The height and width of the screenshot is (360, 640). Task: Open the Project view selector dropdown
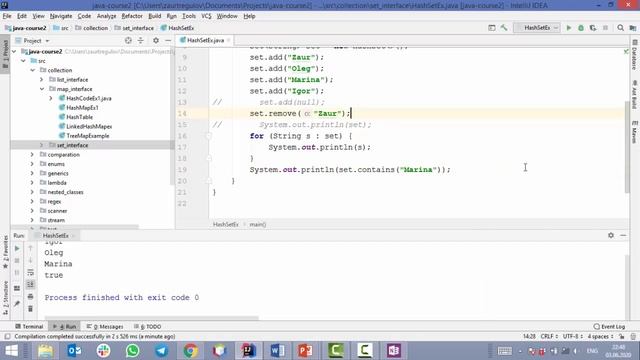click(x=32, y=40)
